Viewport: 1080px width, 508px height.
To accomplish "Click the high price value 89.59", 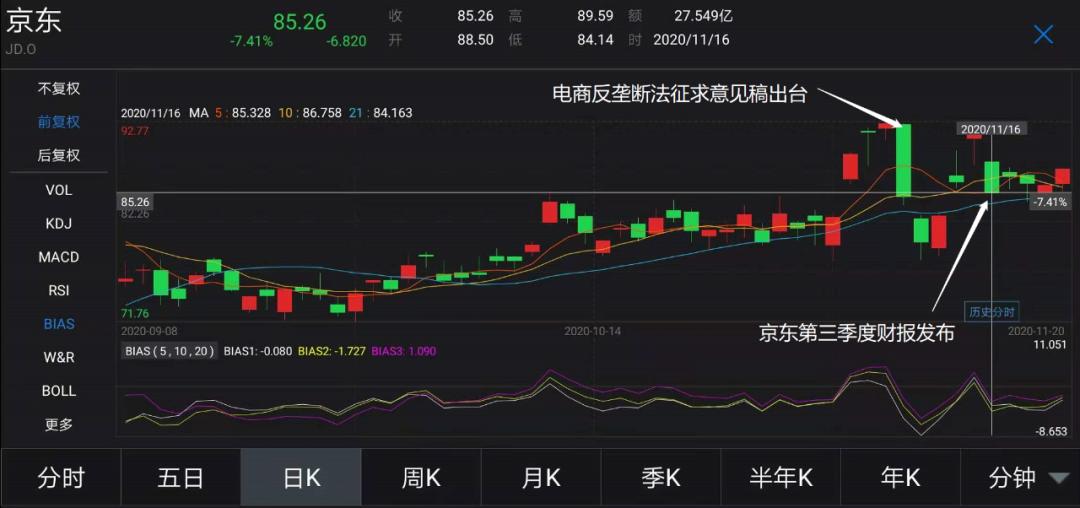I will click(x=596, y=15).
